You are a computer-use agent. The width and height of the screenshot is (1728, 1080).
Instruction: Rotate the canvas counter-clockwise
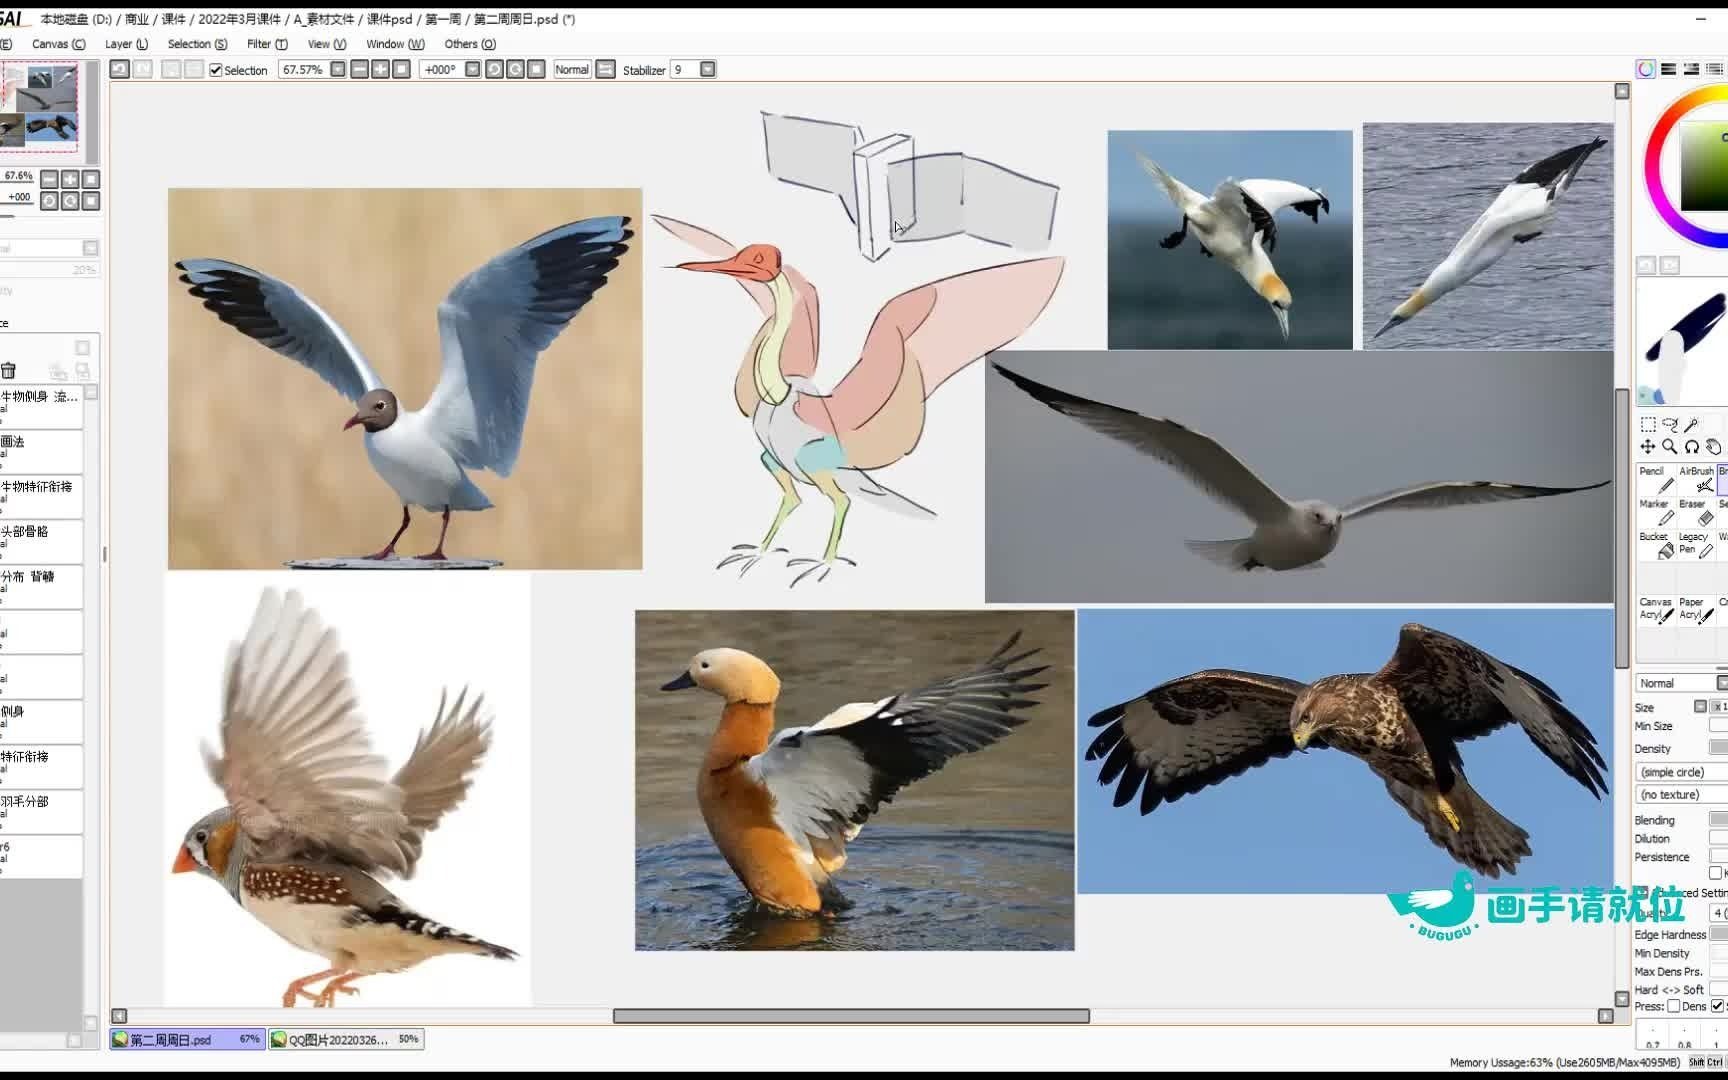pos(494,69)
